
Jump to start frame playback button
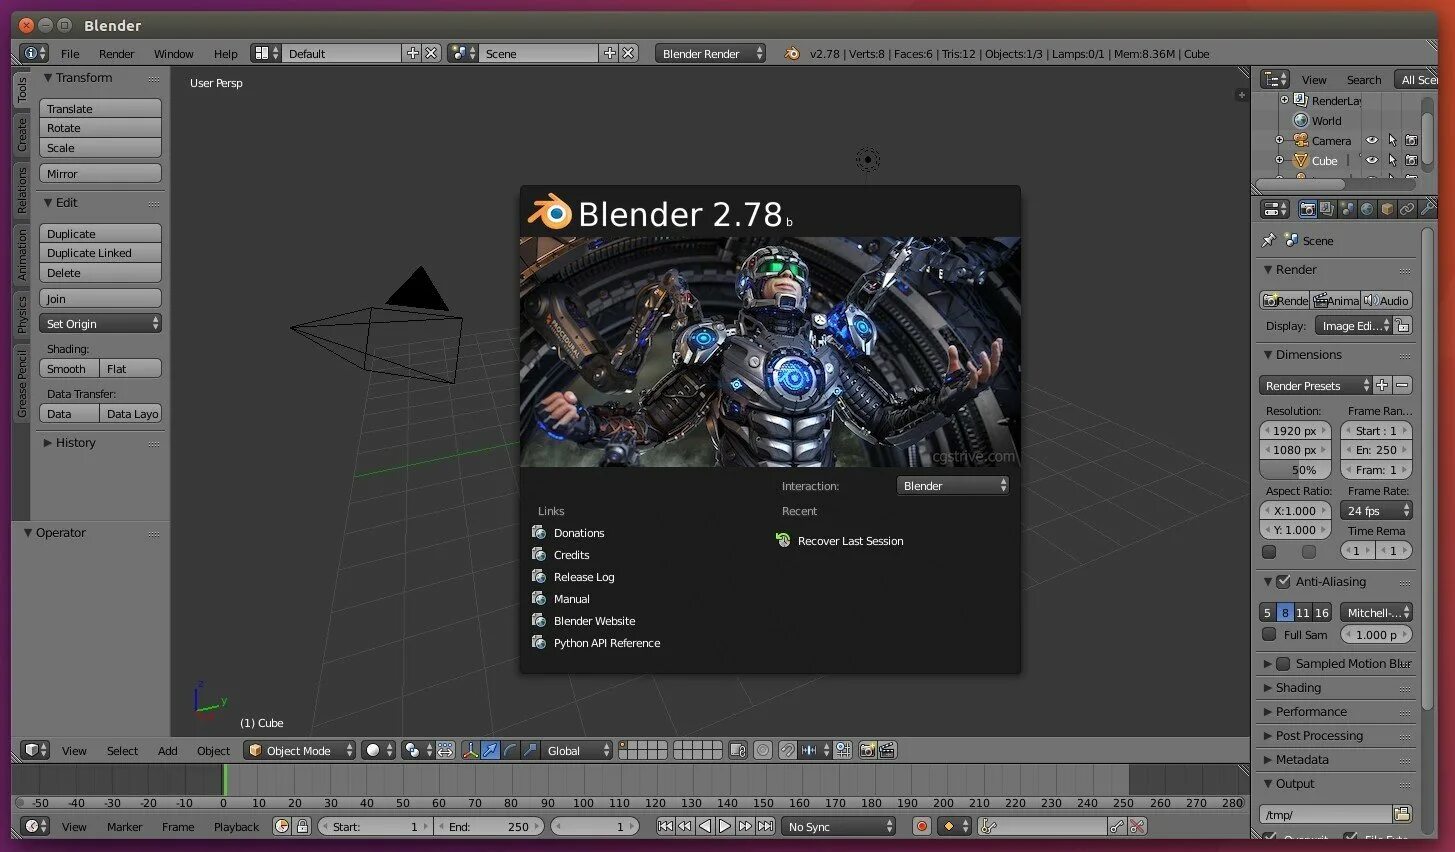[x=665, y=826]
